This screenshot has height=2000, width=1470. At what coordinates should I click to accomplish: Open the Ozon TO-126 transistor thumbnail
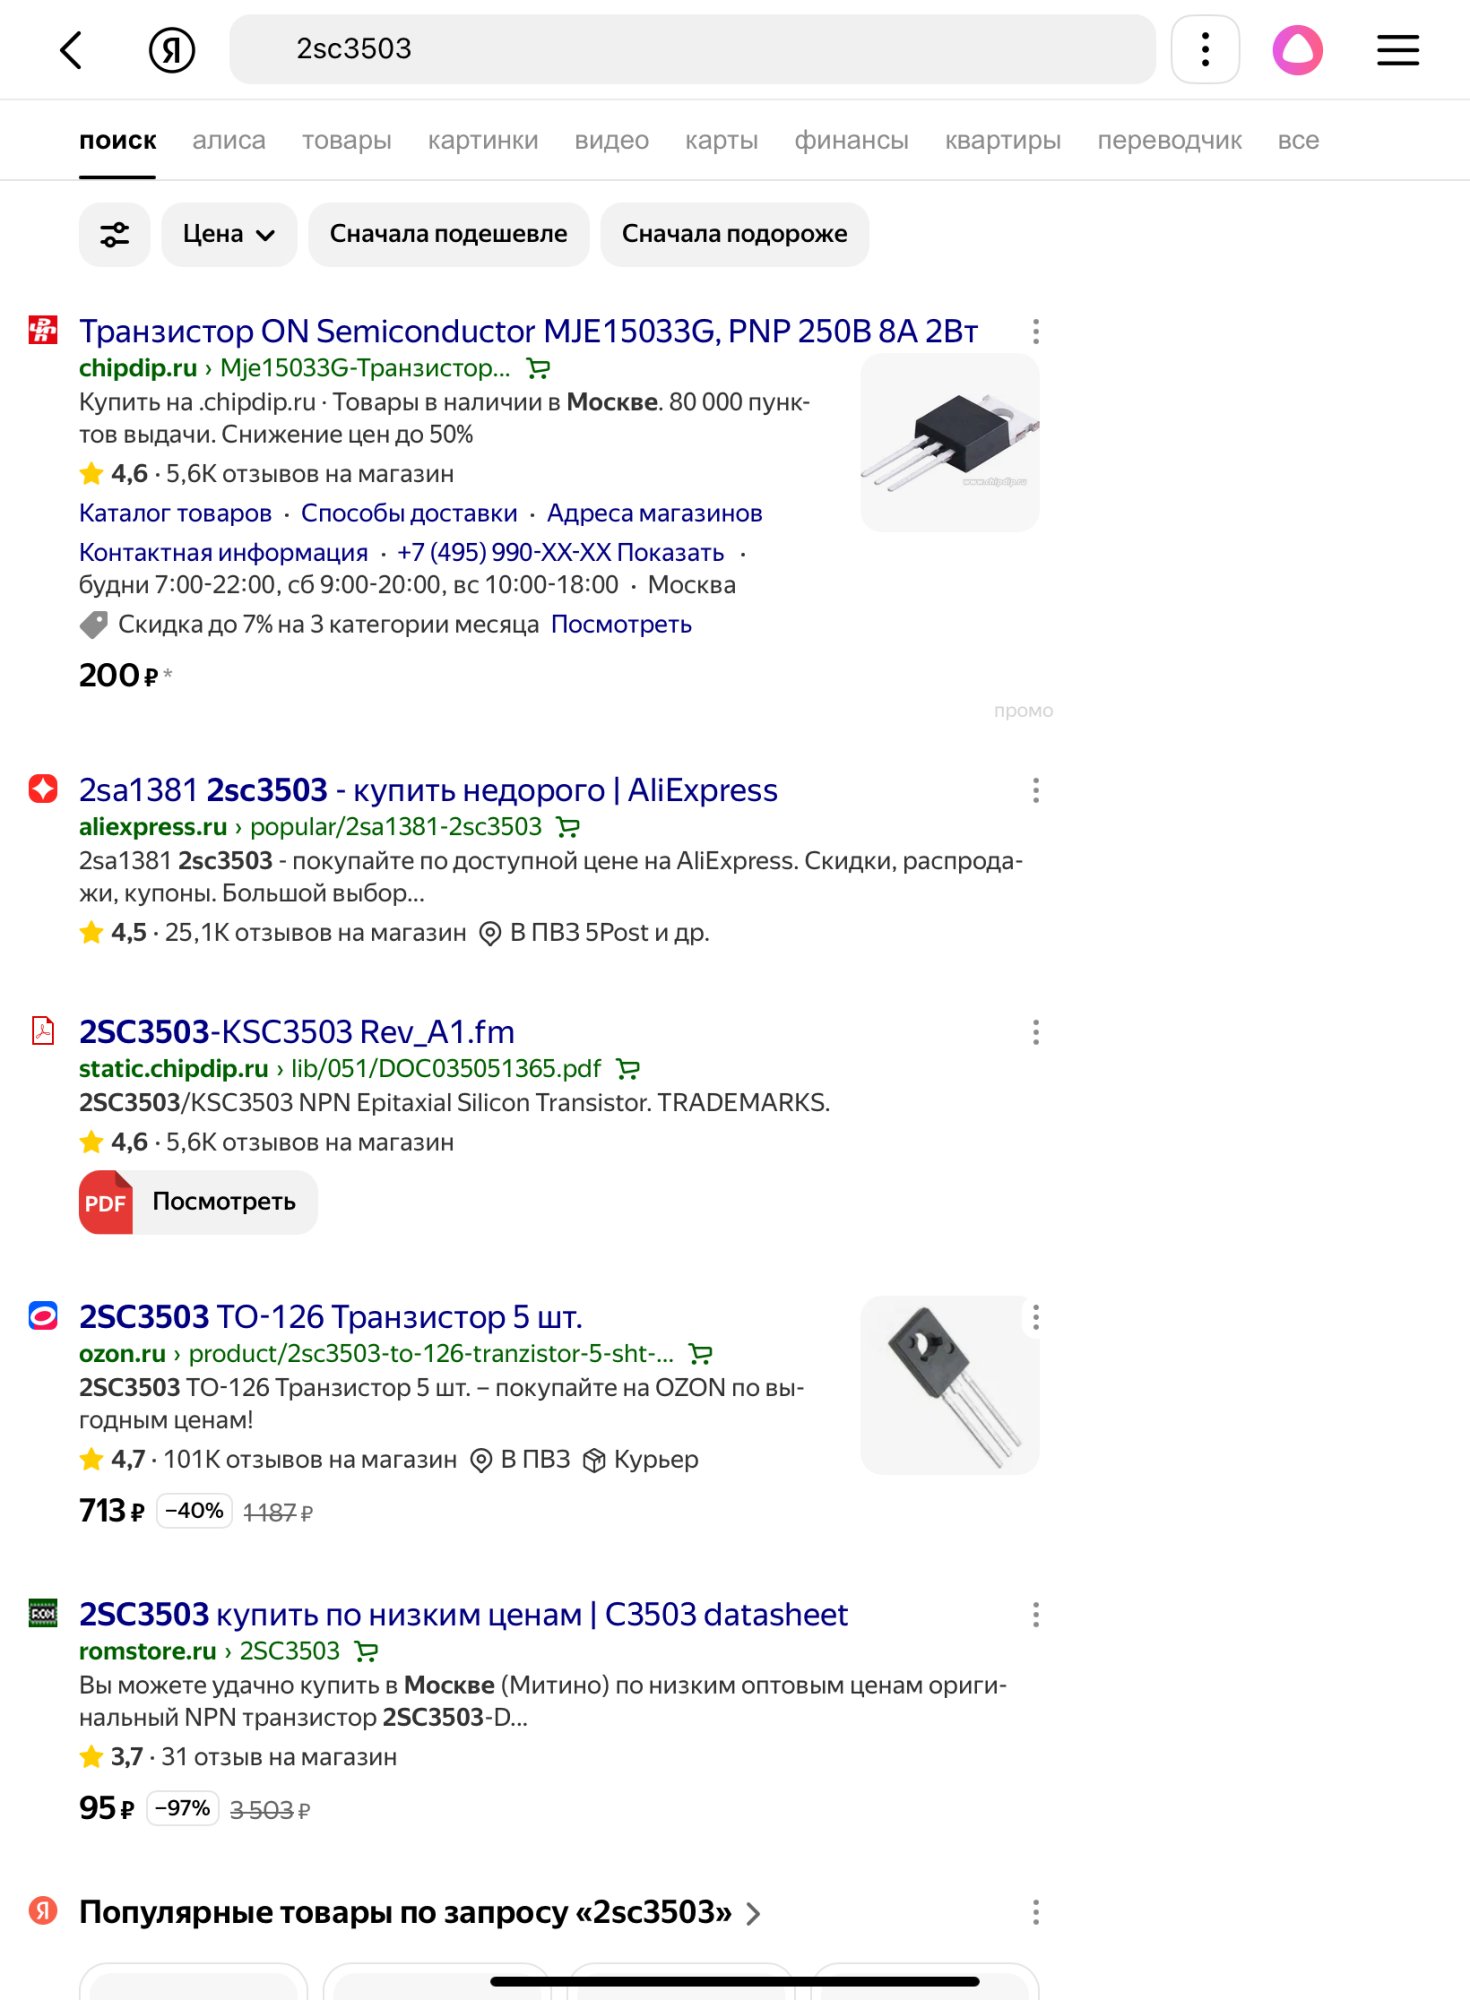[950, 1385]
